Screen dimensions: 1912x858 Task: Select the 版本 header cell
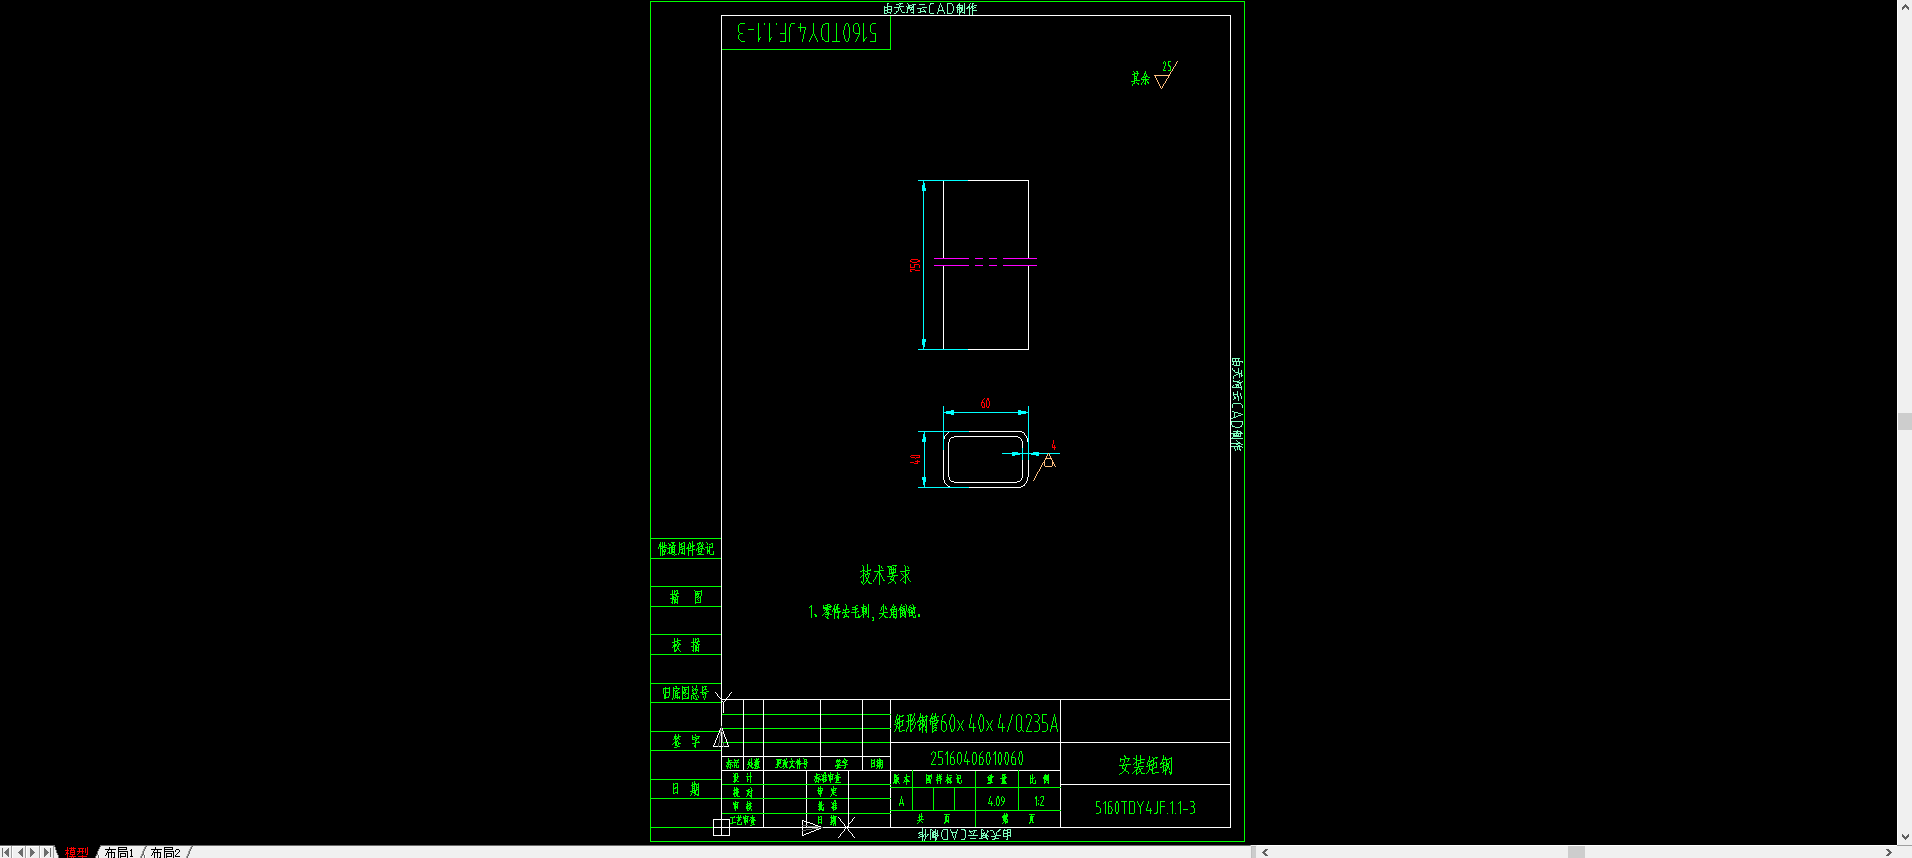tap(901, 779)
